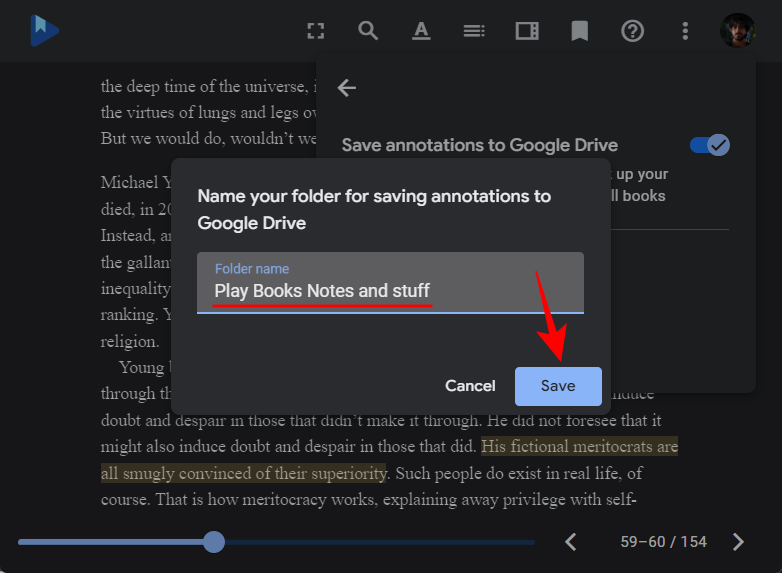Go to the next page
This screenshot has height=573, width=782.
coord(739,542)
